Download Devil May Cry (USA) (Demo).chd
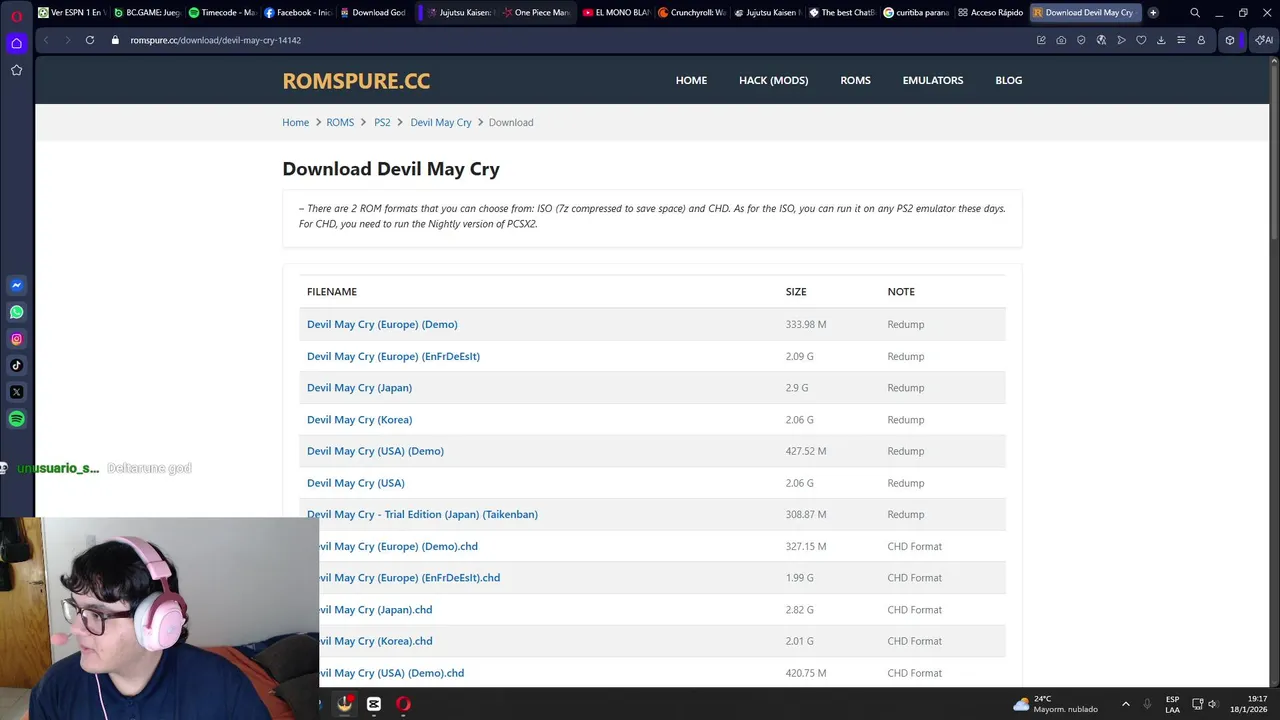This screenshot has width=1280, height=720. (391, 673)
